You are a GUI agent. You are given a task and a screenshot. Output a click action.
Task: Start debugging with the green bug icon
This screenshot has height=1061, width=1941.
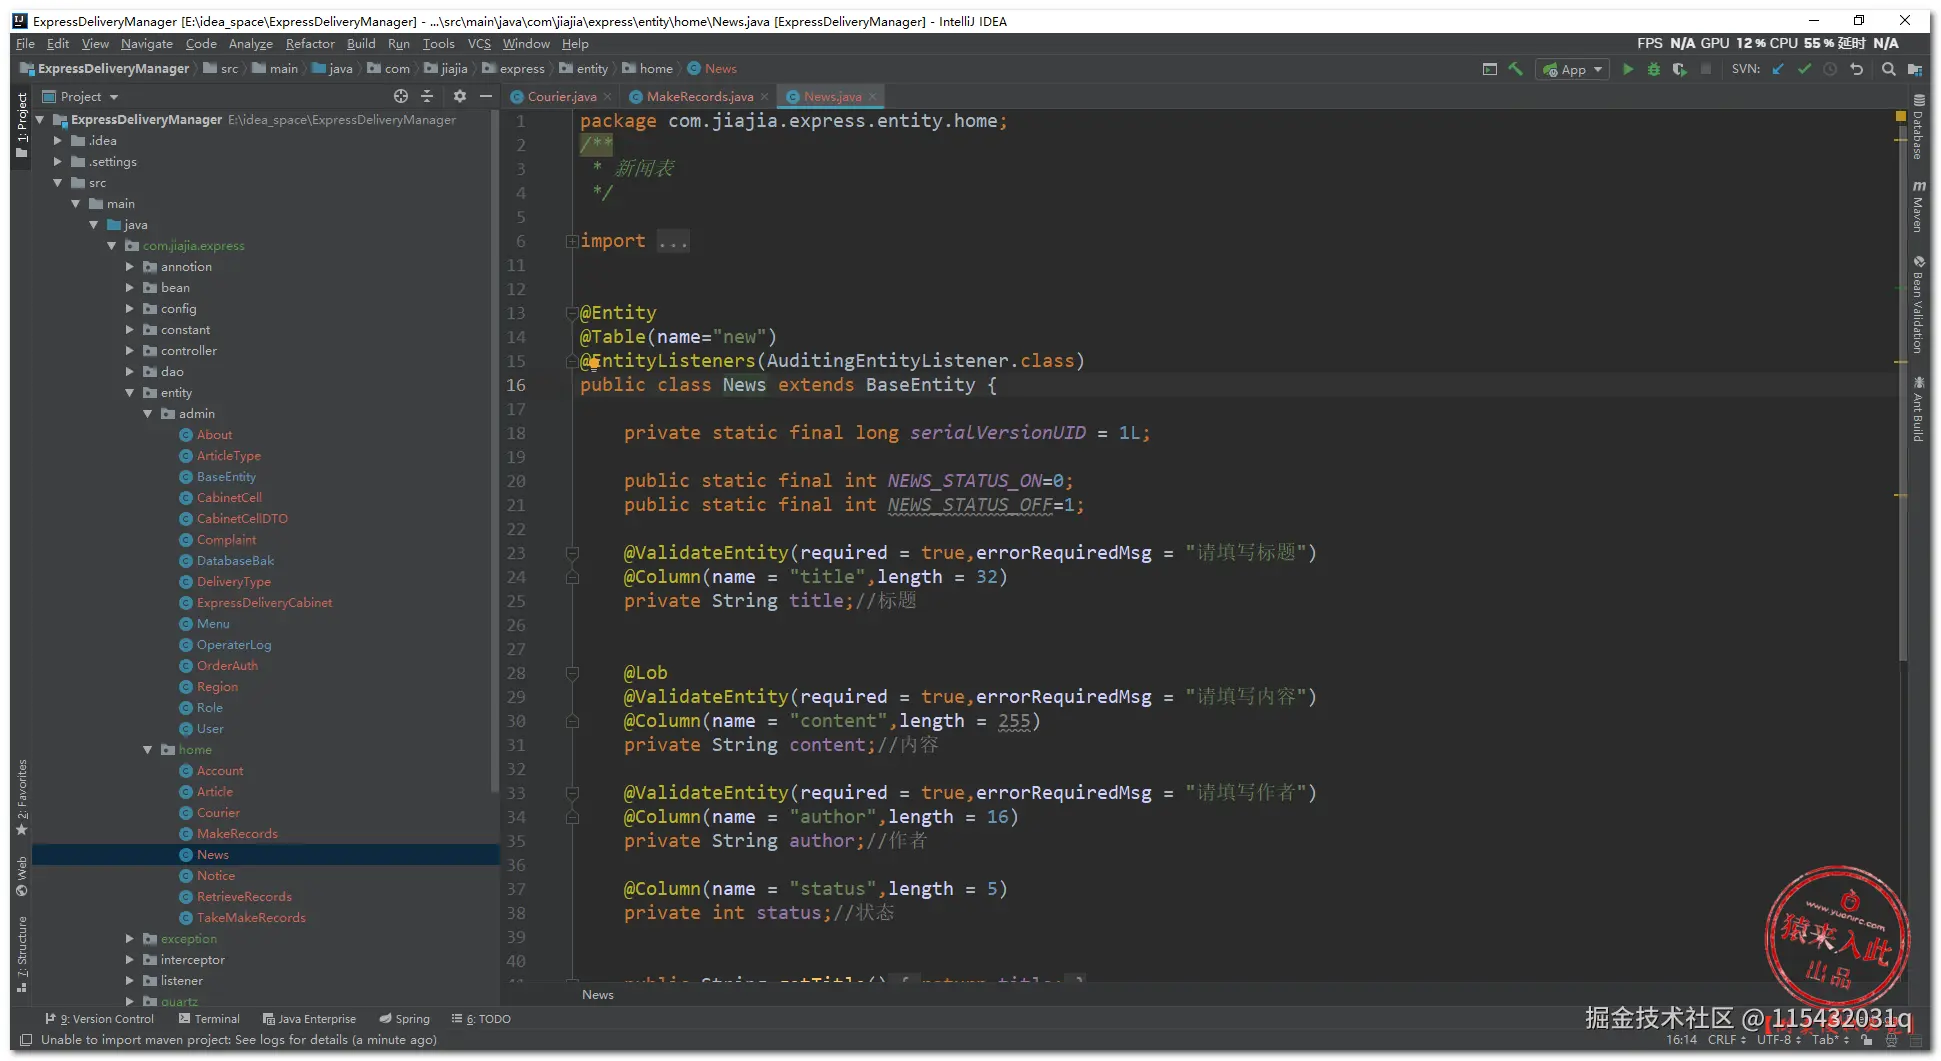(x=1653, y=69)
